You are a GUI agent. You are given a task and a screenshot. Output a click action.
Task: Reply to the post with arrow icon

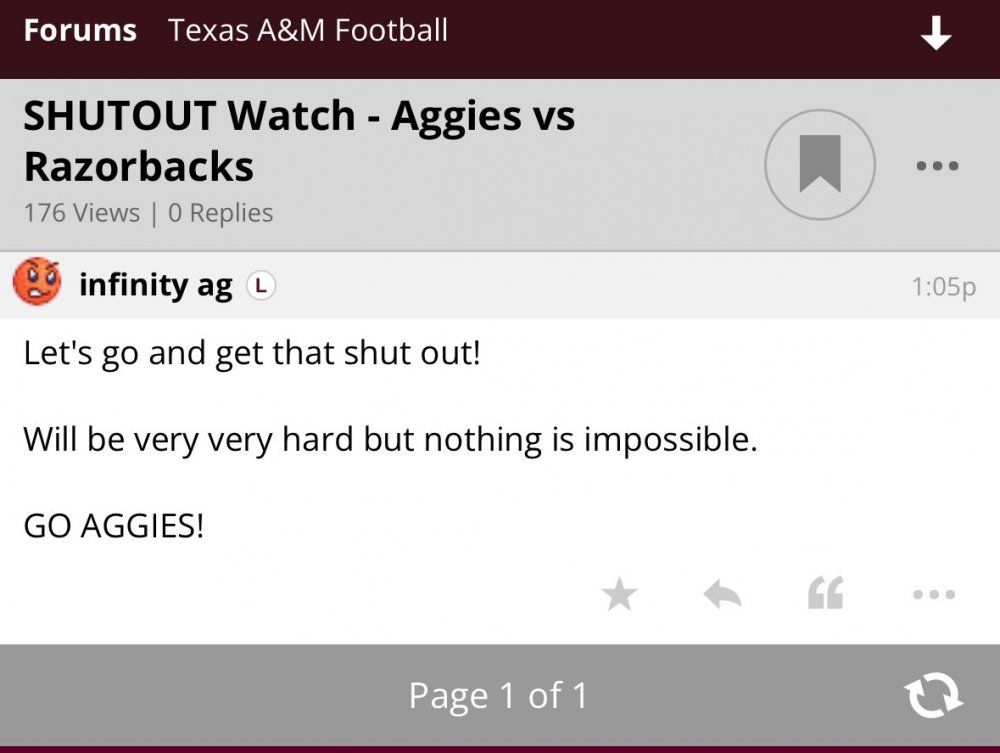(722, 596)
